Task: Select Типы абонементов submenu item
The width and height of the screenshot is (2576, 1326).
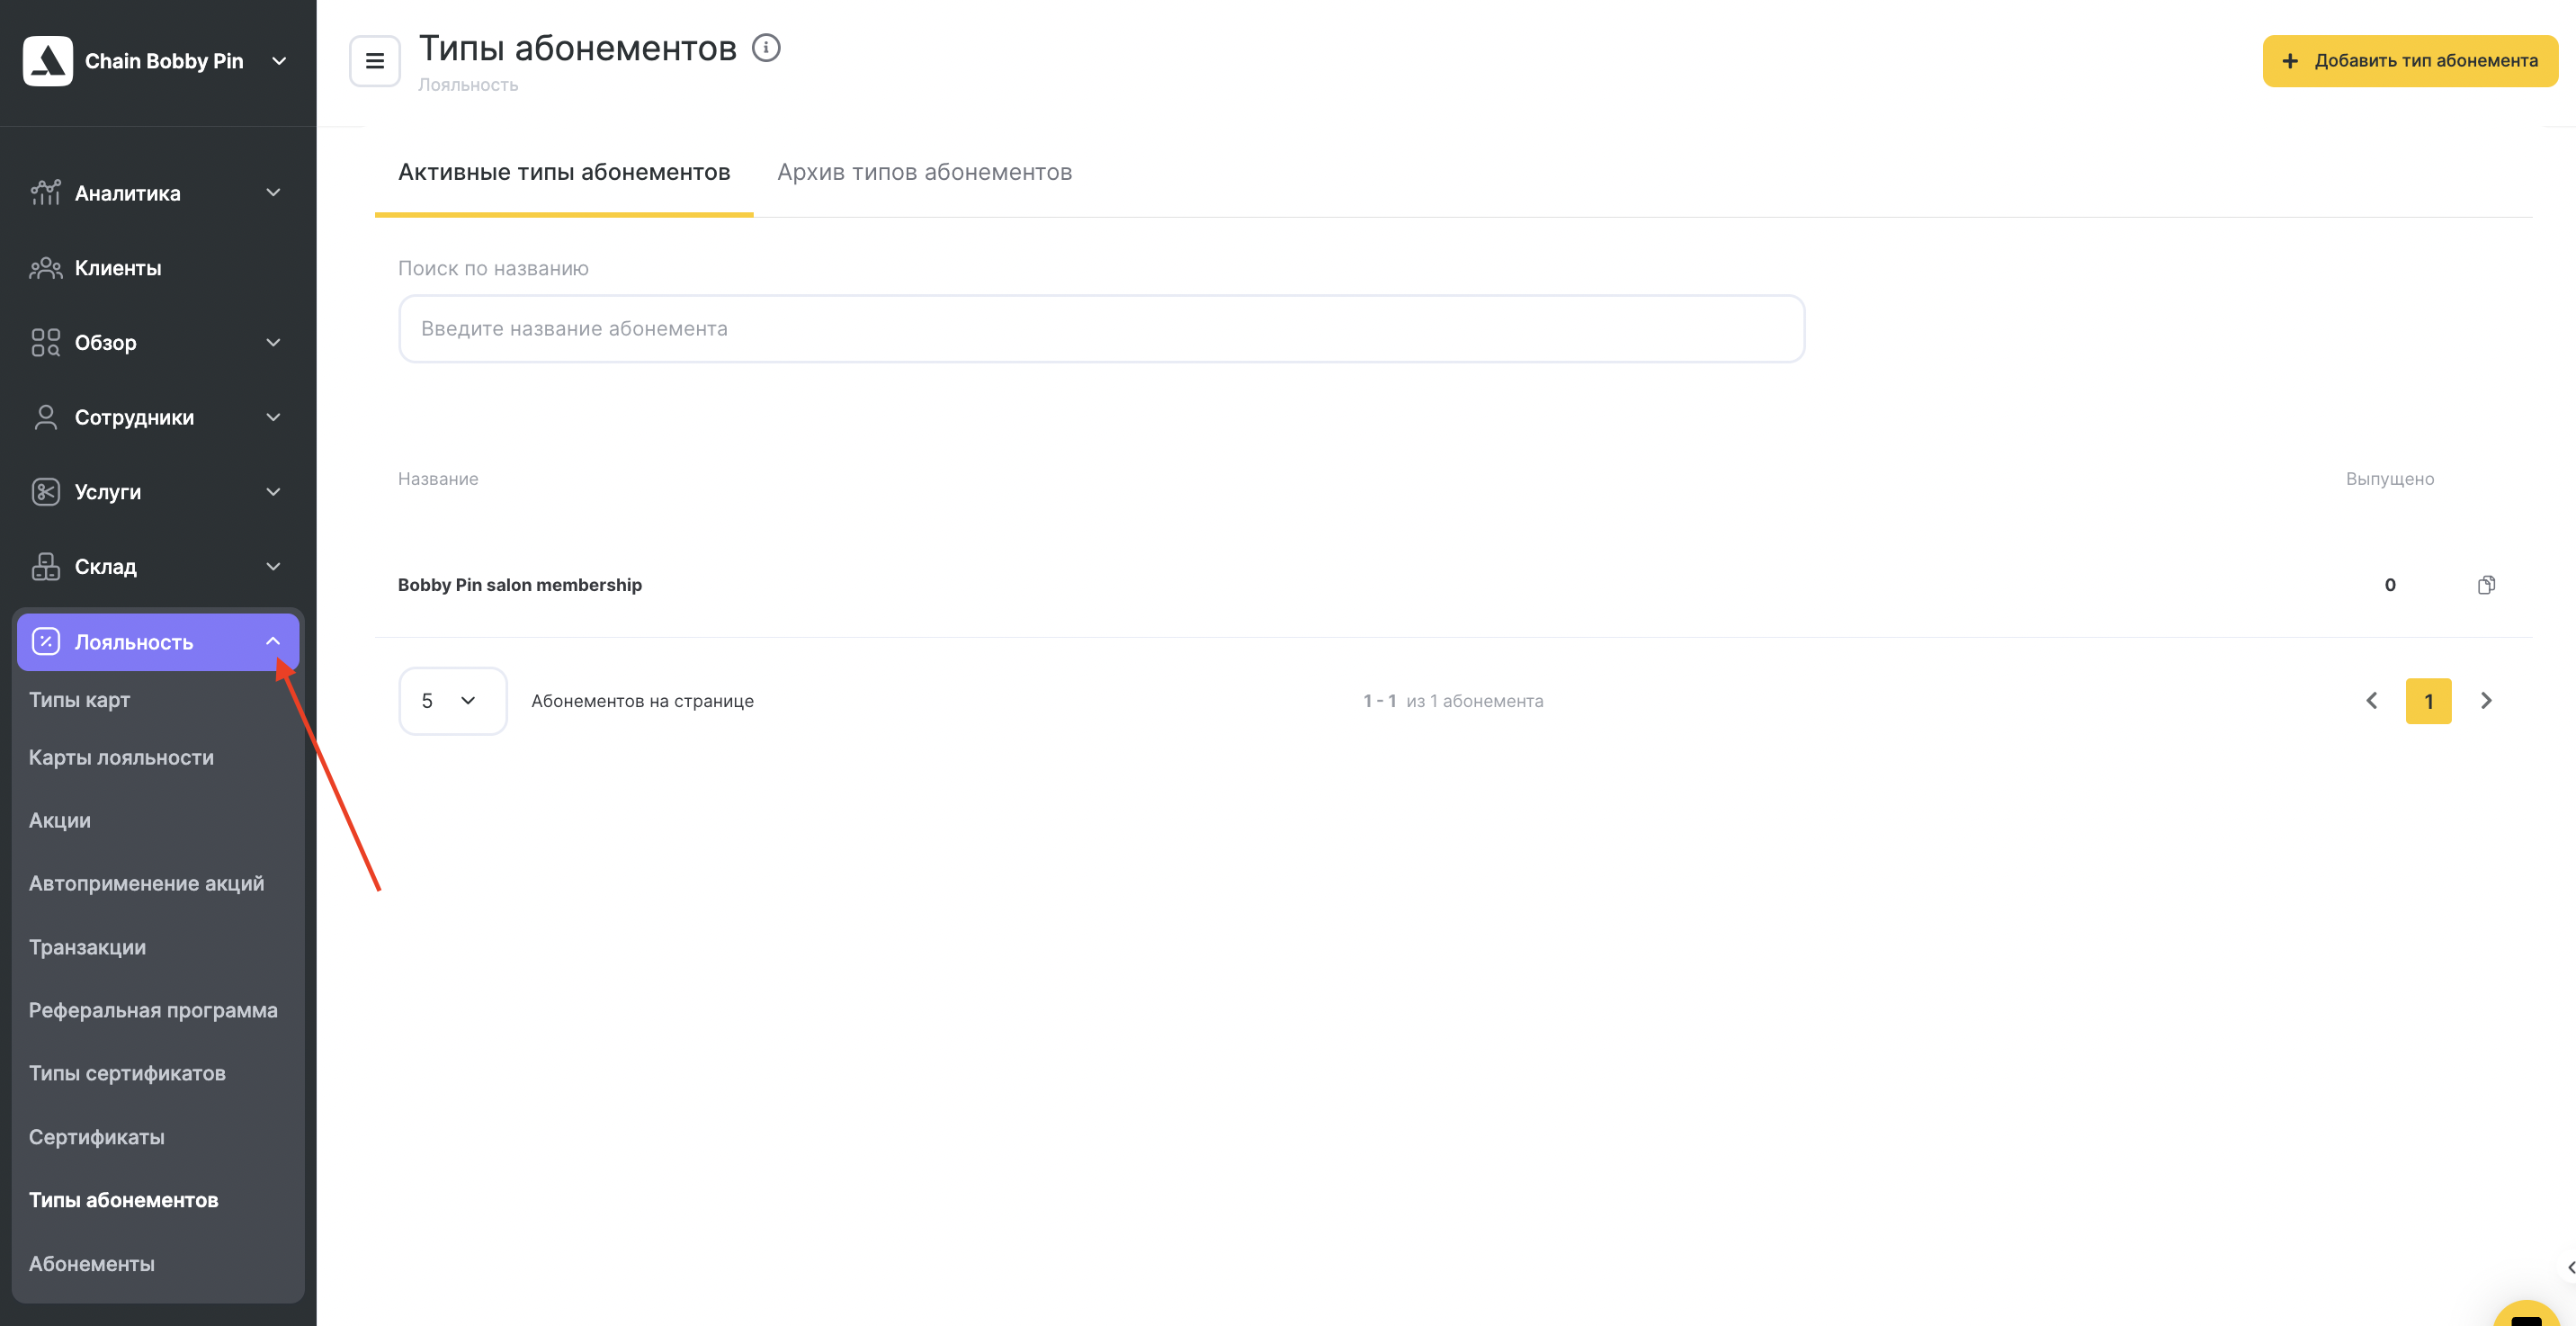Action: [124, 1200]
